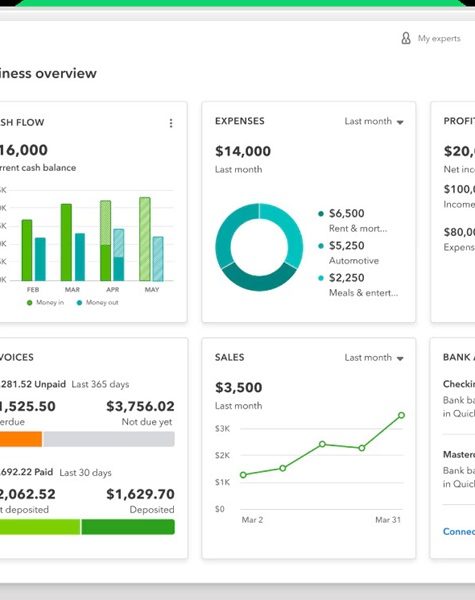Open the Sales Last month dropdown
This screenshot has height=600, width=475.
point(374,358)
